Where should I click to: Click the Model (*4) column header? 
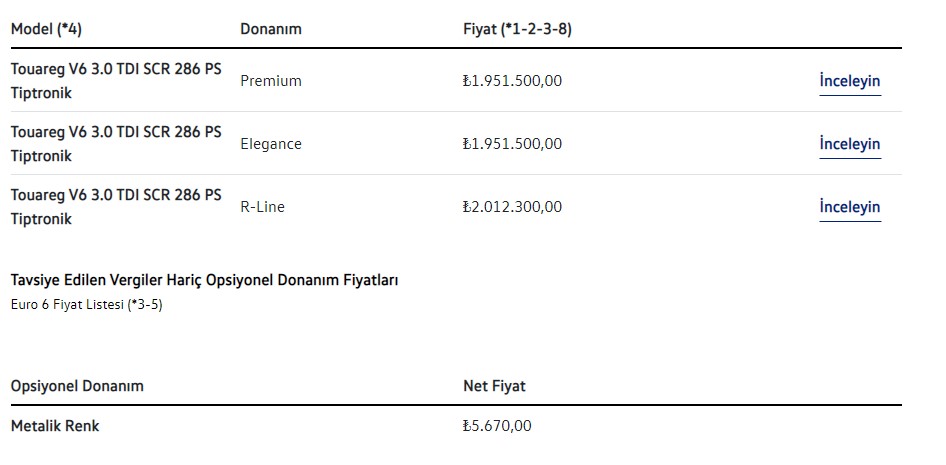[46, 29]
